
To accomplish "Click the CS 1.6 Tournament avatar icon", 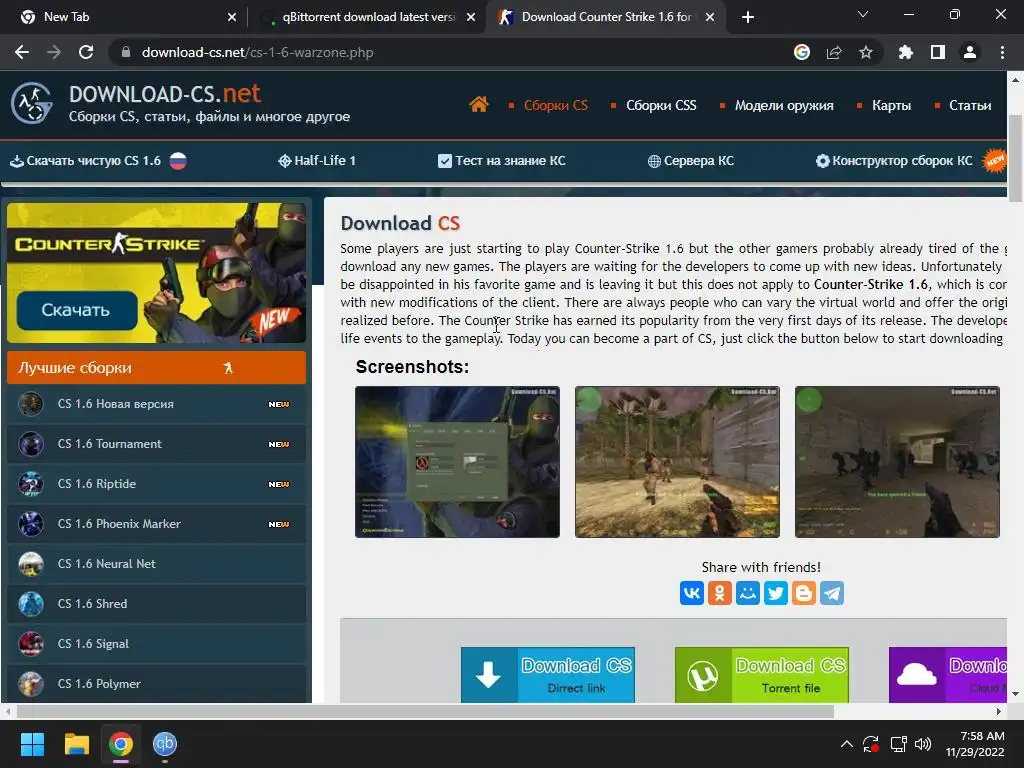I will (x=31, y=444).
